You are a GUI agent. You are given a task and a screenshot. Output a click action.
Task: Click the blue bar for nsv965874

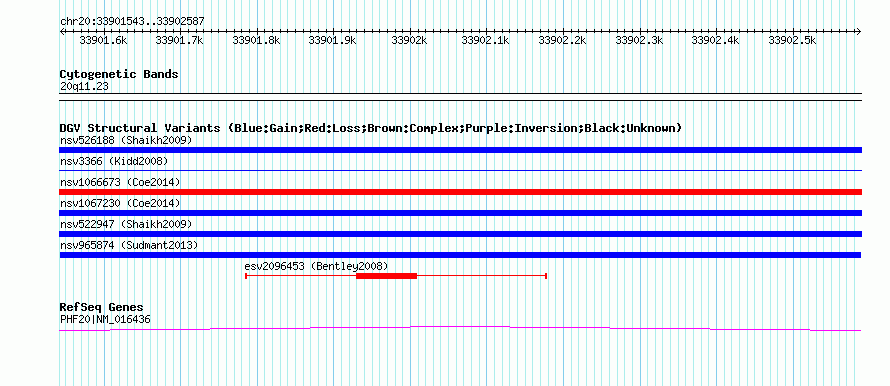pos(460,255)
